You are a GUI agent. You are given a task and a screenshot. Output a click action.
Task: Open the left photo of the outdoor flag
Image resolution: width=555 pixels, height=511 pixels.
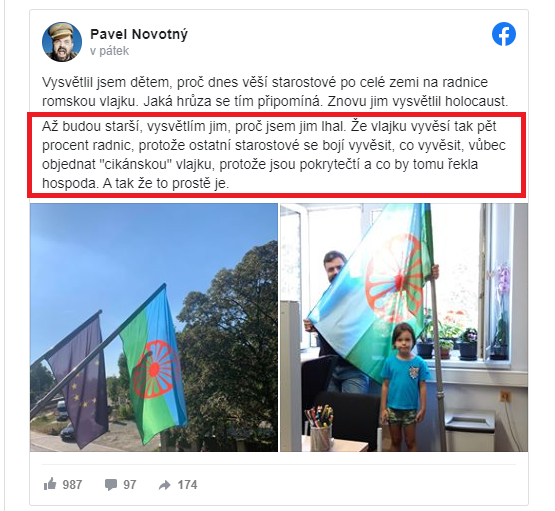pyautogui.click(x=154, y=327)
